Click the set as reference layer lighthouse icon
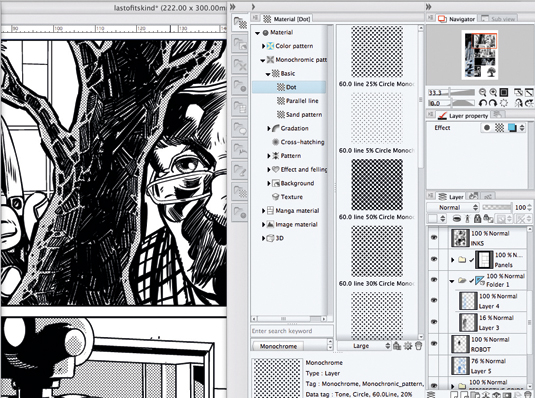This screenshot has height=398, width=535. [x=467, y=218]
